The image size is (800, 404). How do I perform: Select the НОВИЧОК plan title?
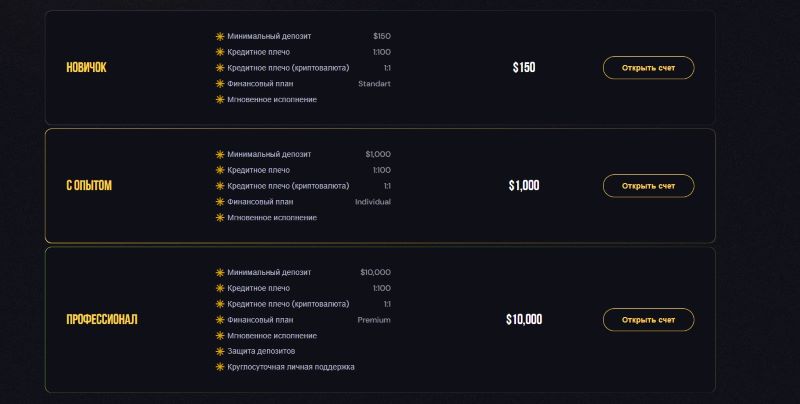pyautogui.click(x=86, y=68)
